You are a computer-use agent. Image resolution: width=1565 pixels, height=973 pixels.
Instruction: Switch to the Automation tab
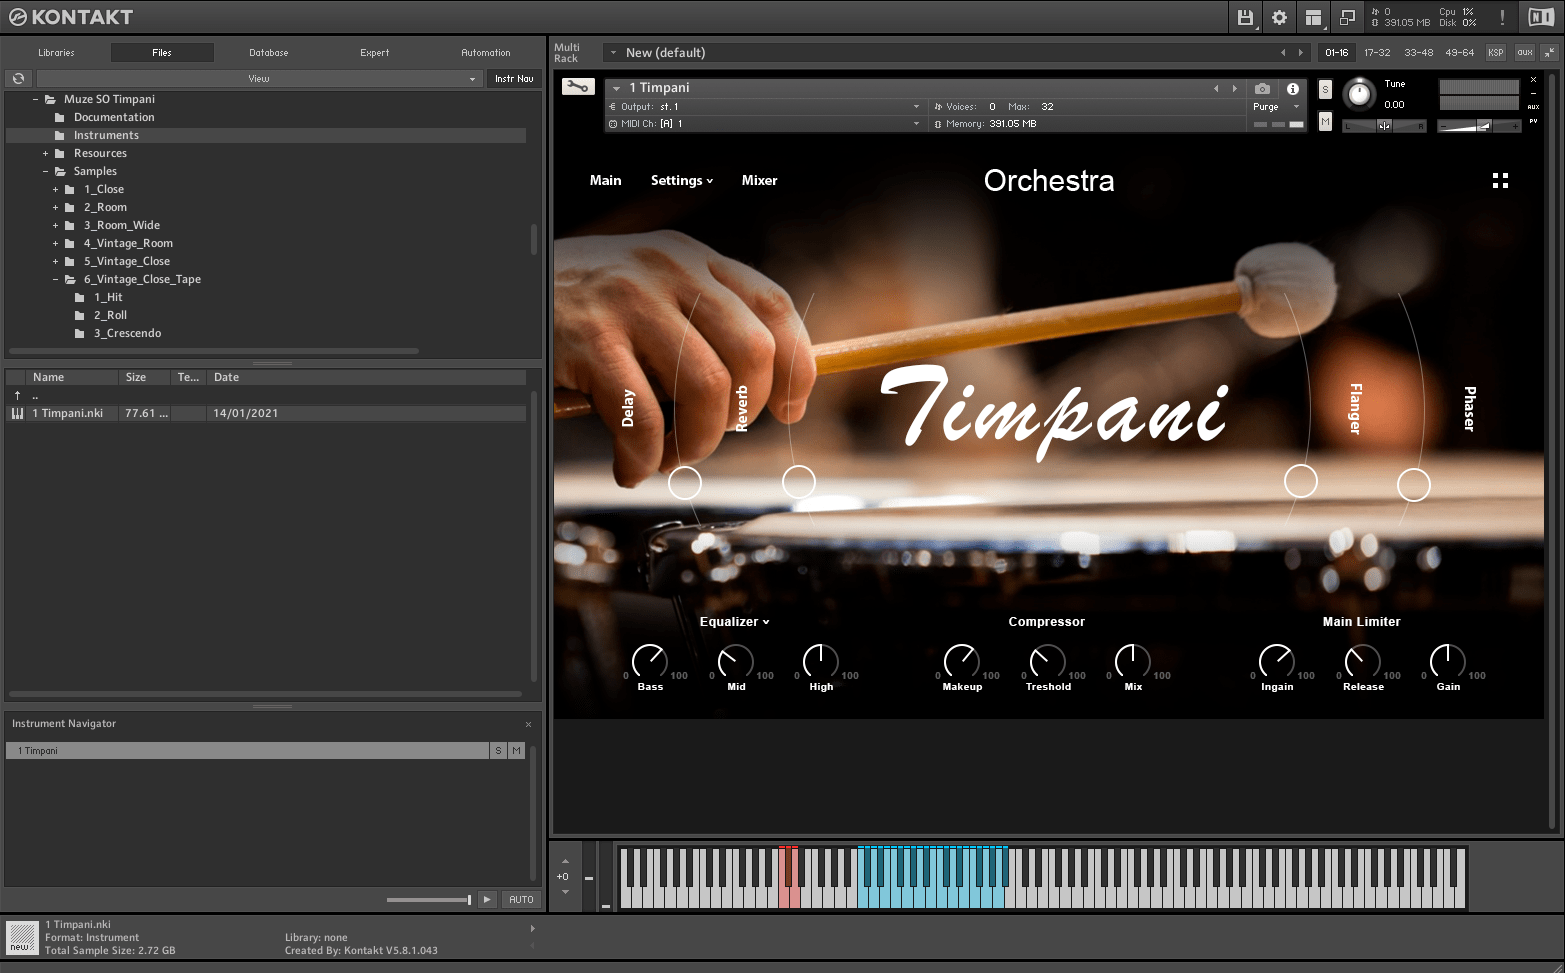(486, 52)
